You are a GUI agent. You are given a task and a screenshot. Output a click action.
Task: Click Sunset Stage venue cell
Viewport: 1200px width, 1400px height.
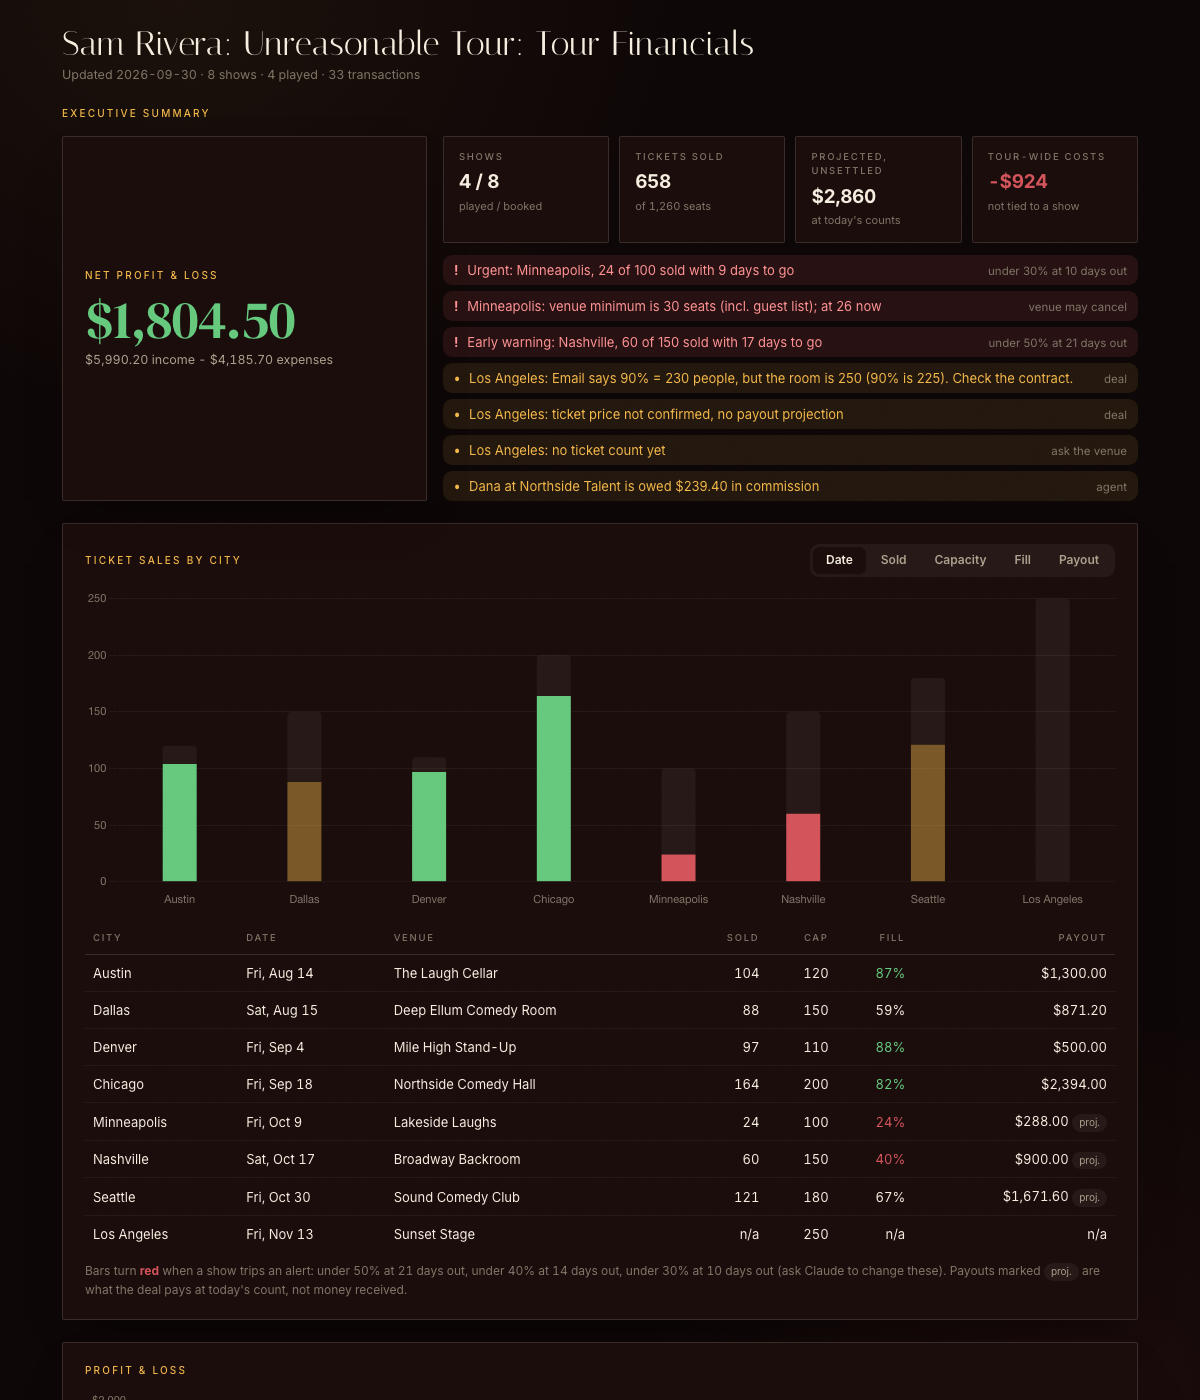434,1234
